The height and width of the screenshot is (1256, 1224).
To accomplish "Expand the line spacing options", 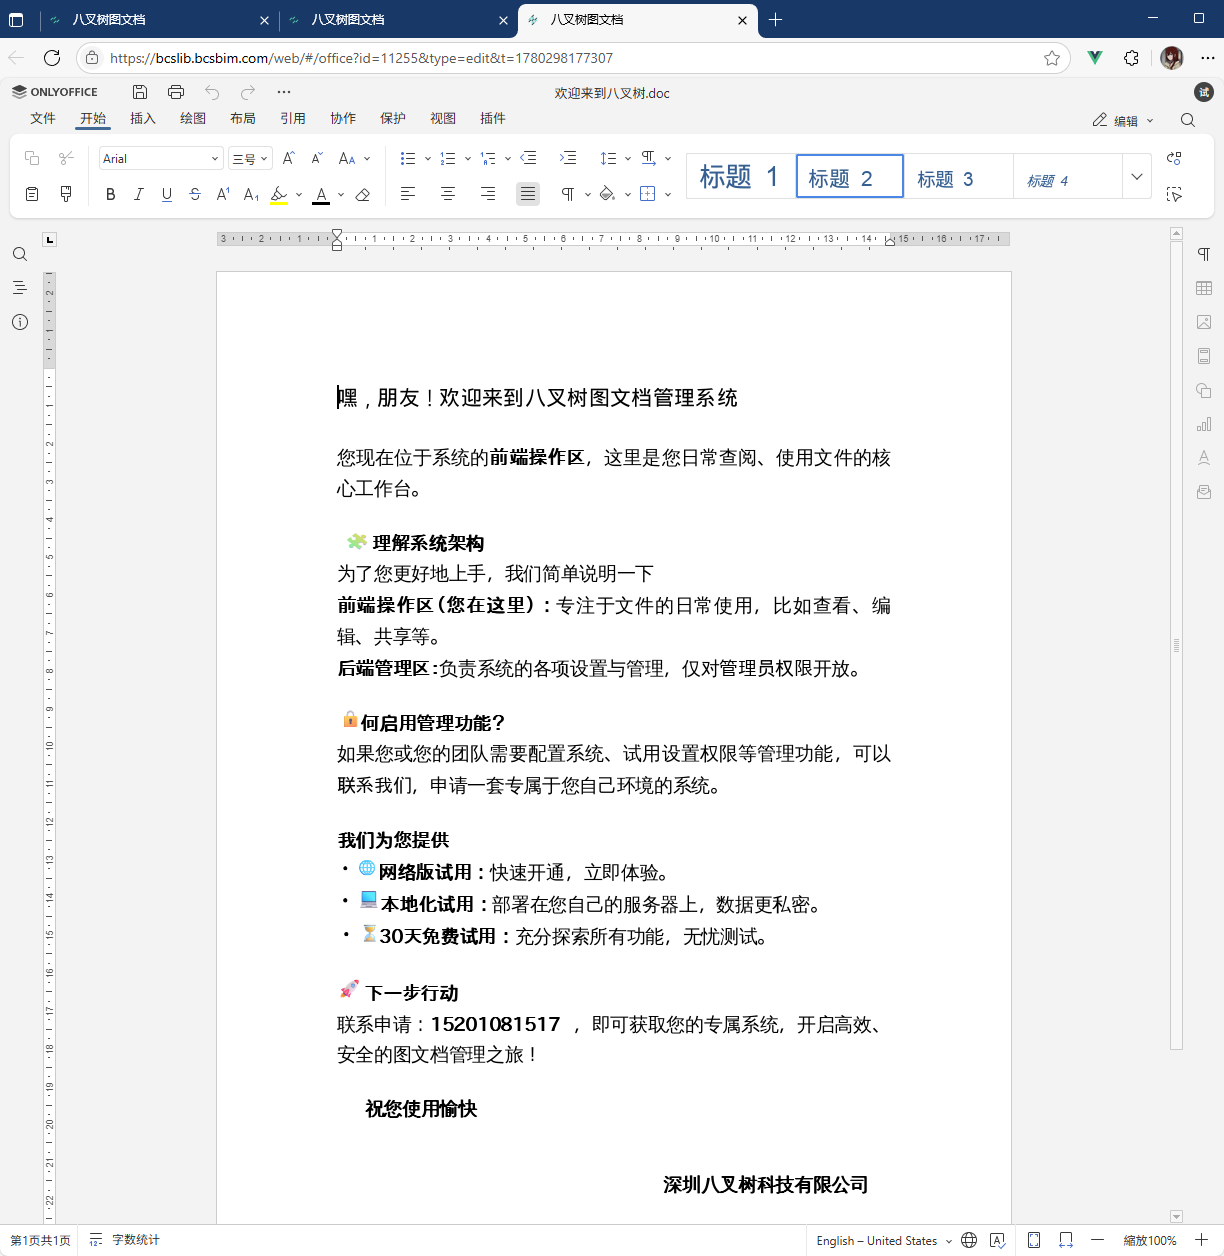I will click(628, 158).
